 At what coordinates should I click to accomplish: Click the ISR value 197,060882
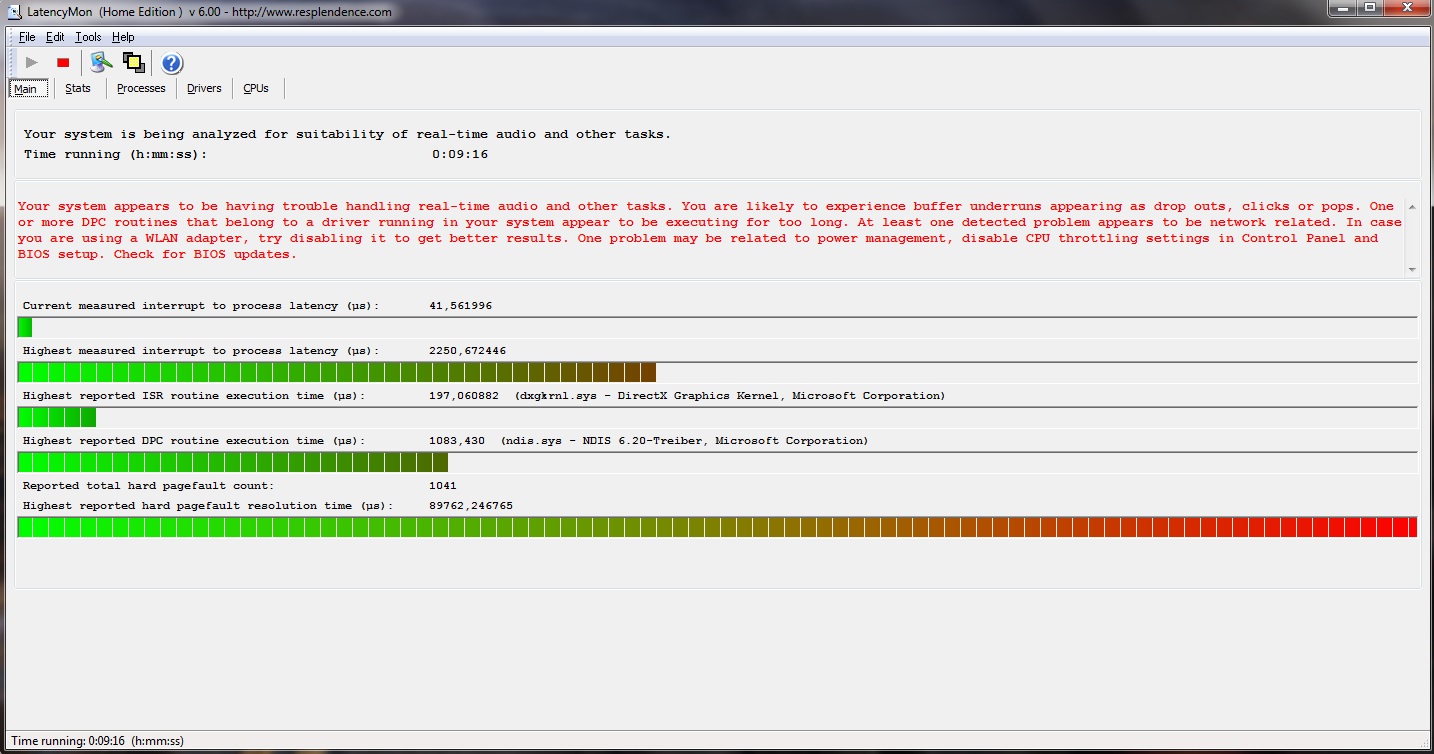coord(464,396)
